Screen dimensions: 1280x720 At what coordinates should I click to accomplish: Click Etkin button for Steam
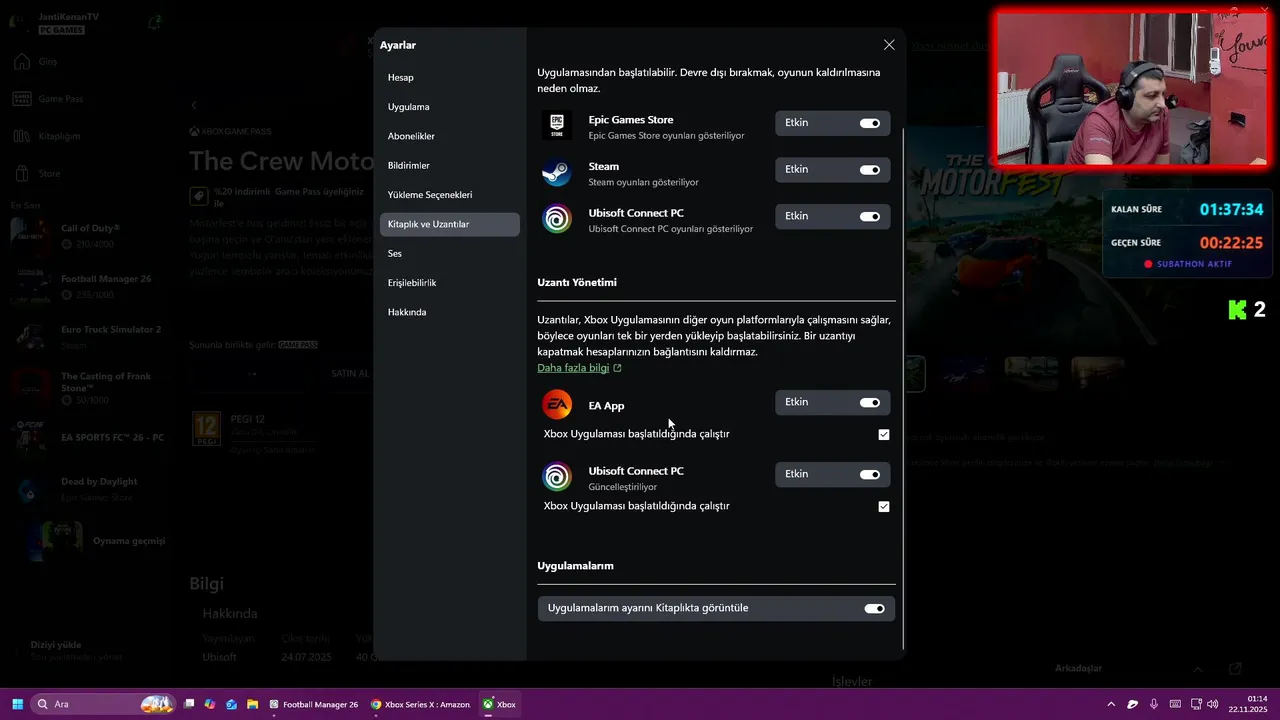point(832,170)
